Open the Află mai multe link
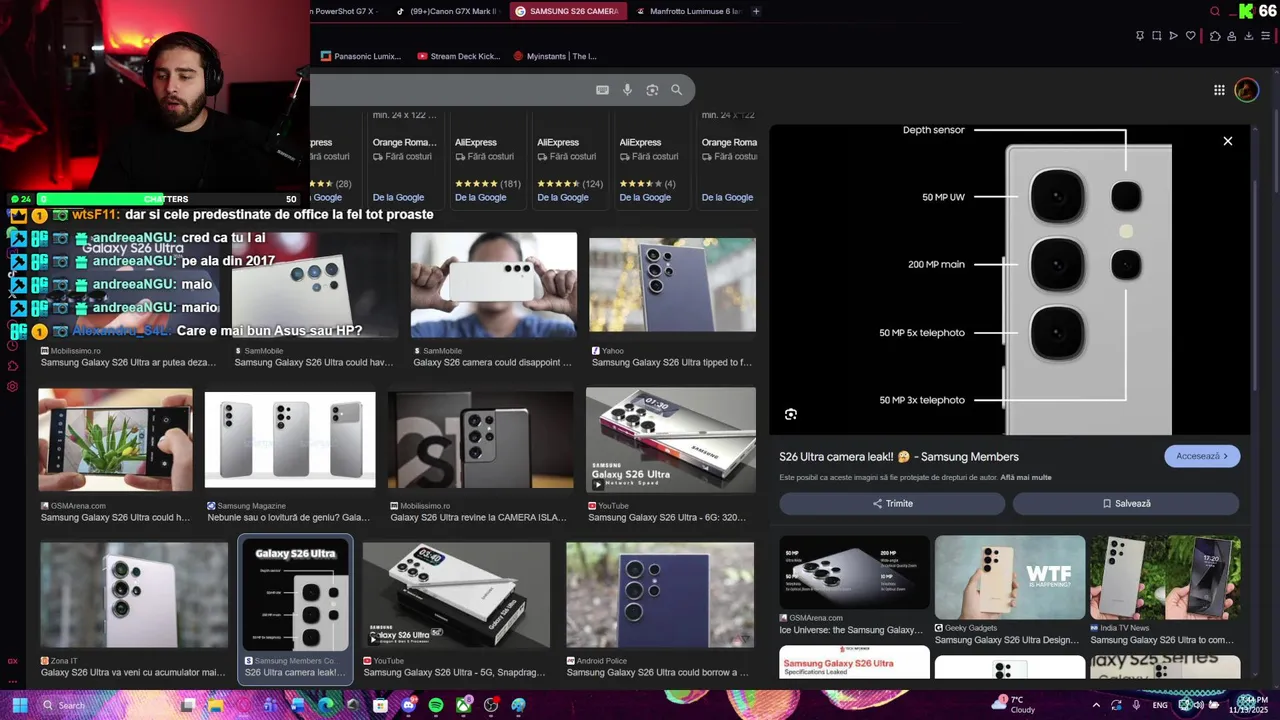Image resolution: width=1280 pixels, height=720 pixels. click(1026, 478)
